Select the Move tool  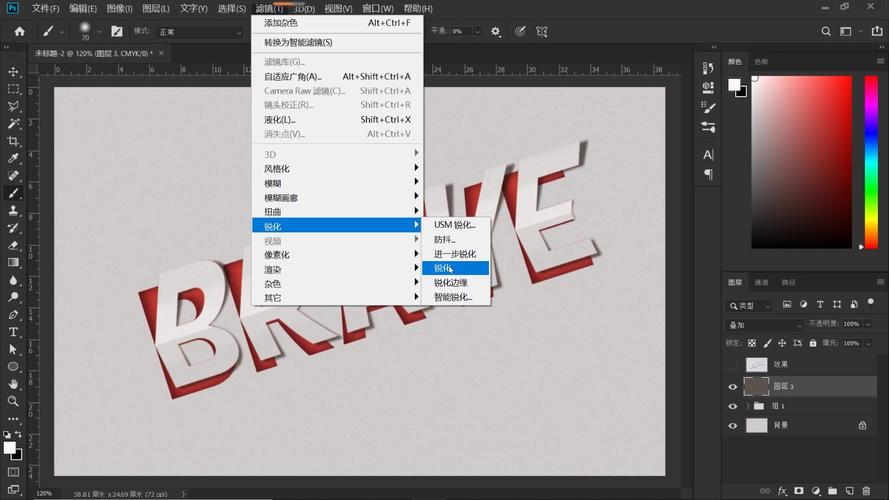13,72
